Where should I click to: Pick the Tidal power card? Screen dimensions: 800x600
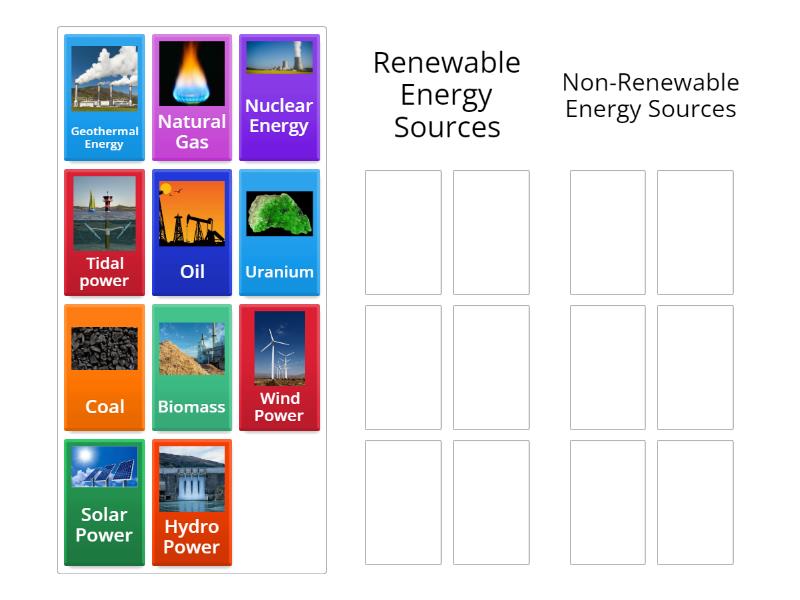tap(104, 231)
